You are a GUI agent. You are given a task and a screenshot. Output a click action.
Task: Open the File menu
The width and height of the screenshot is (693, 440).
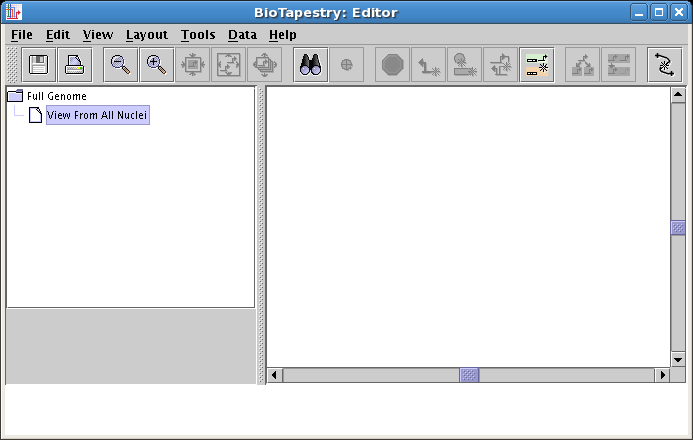point(21,34)
